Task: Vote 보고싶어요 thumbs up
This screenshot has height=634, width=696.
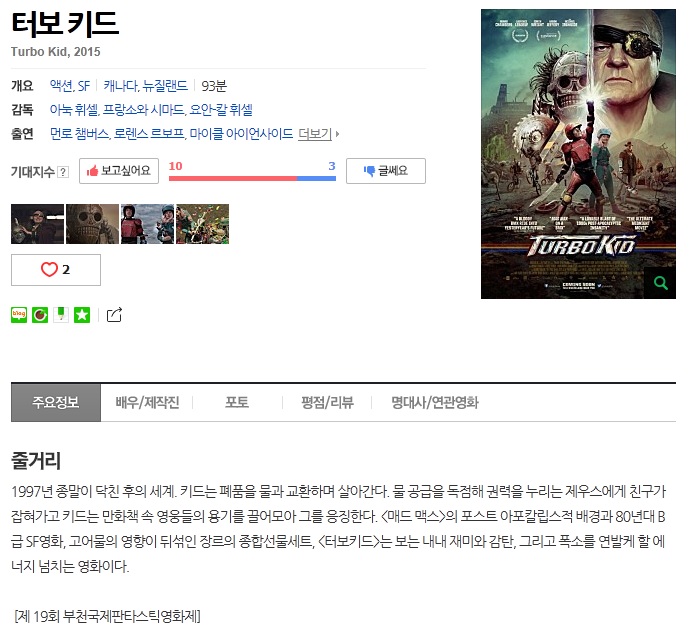Action: (x=119, y=171)
